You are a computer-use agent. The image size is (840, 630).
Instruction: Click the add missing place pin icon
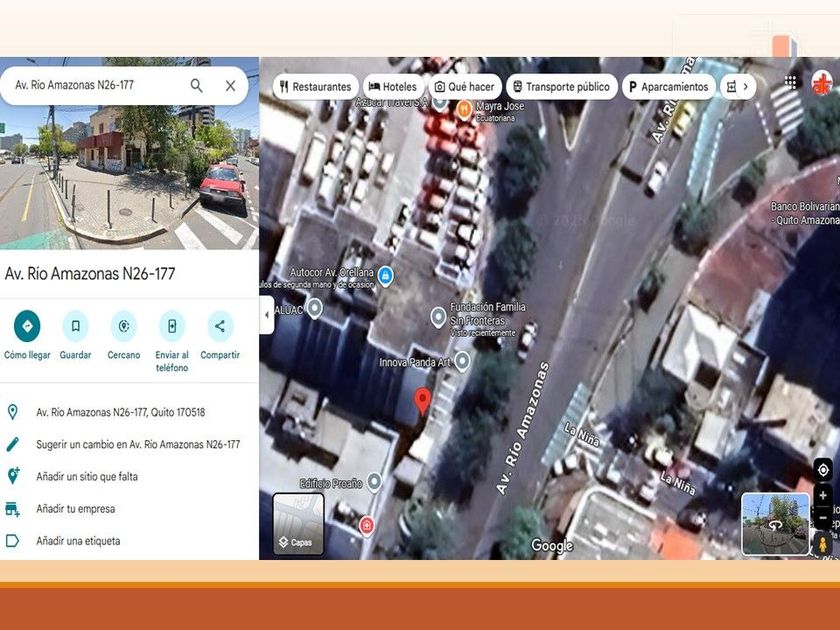tap(13, 476)
